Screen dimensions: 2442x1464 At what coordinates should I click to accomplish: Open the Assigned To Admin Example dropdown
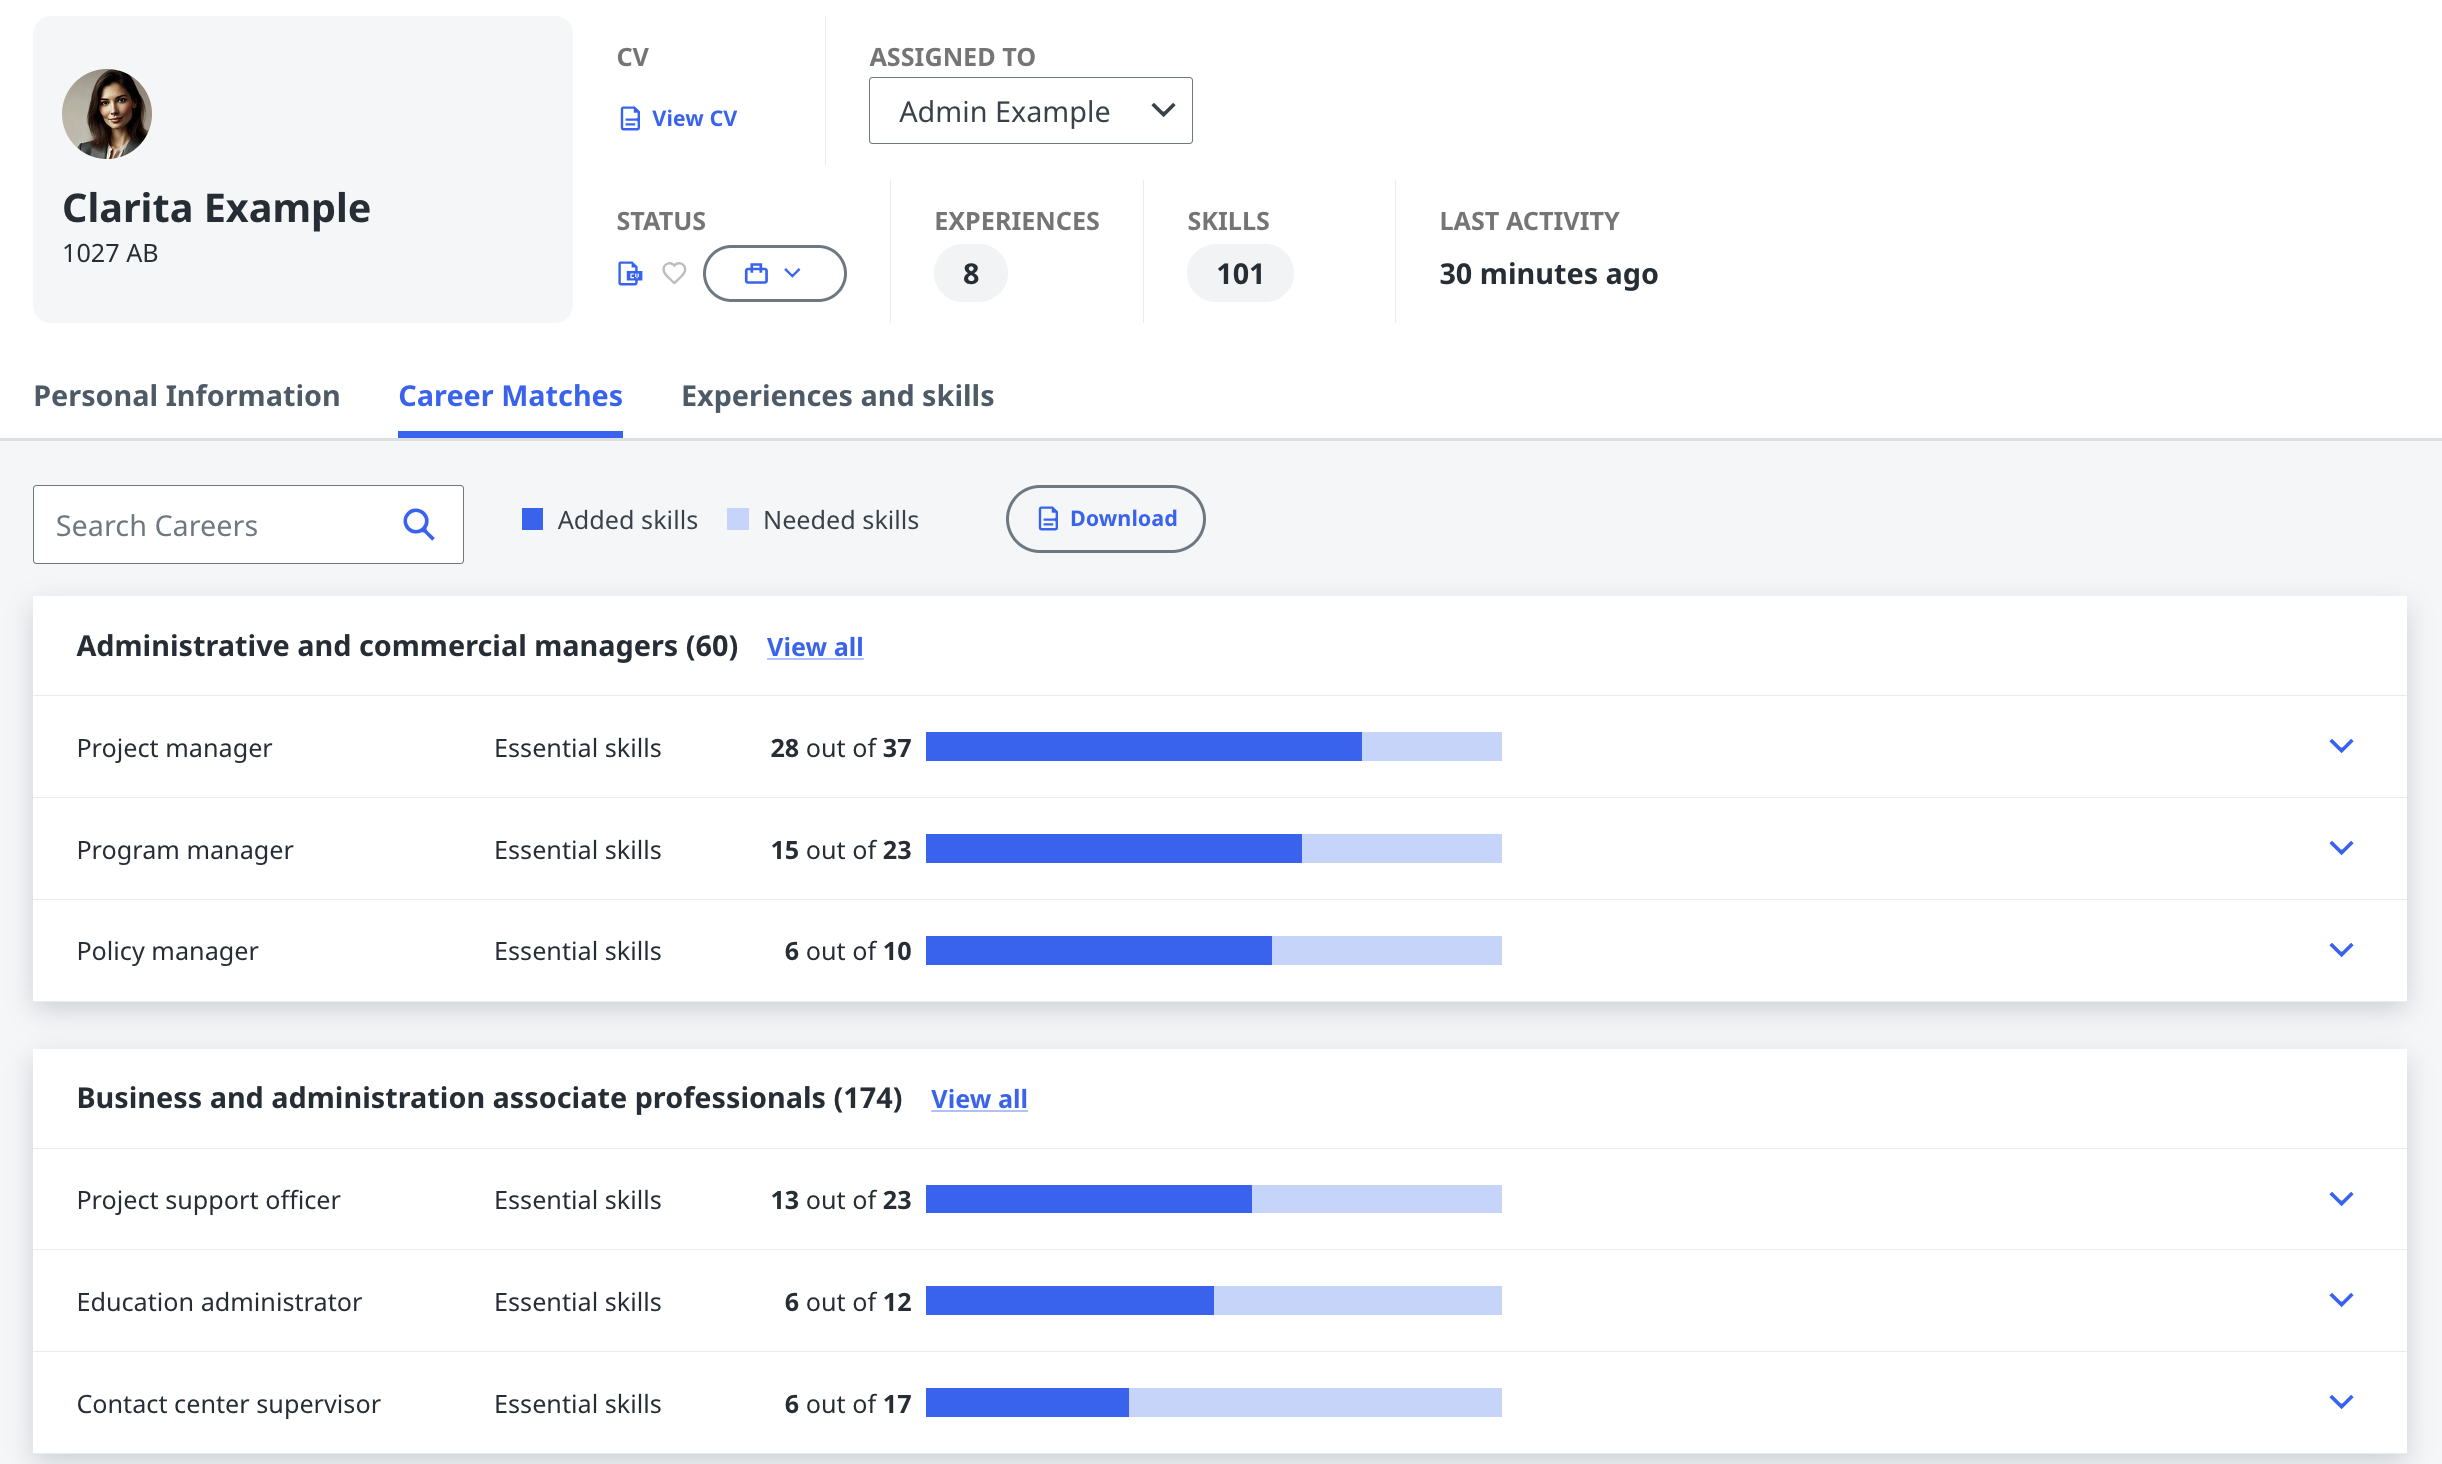pyautogui.click(x=1030, y=111)
